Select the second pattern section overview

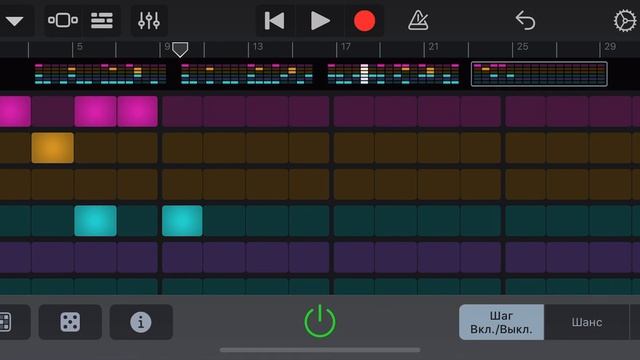click(247, 74)
